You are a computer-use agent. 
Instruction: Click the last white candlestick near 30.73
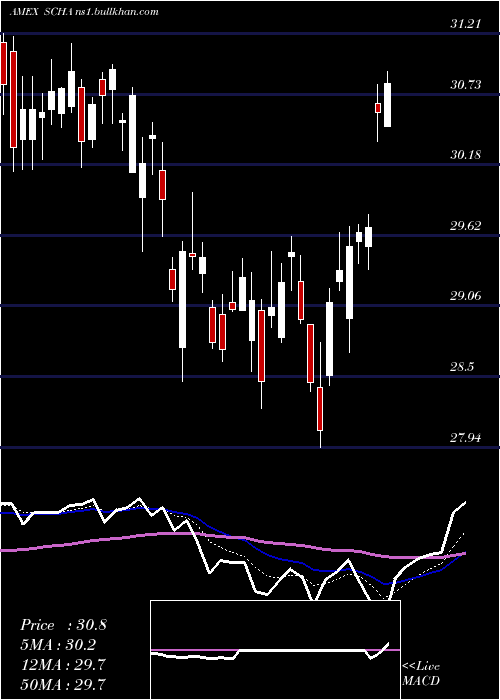click(388, 105)
